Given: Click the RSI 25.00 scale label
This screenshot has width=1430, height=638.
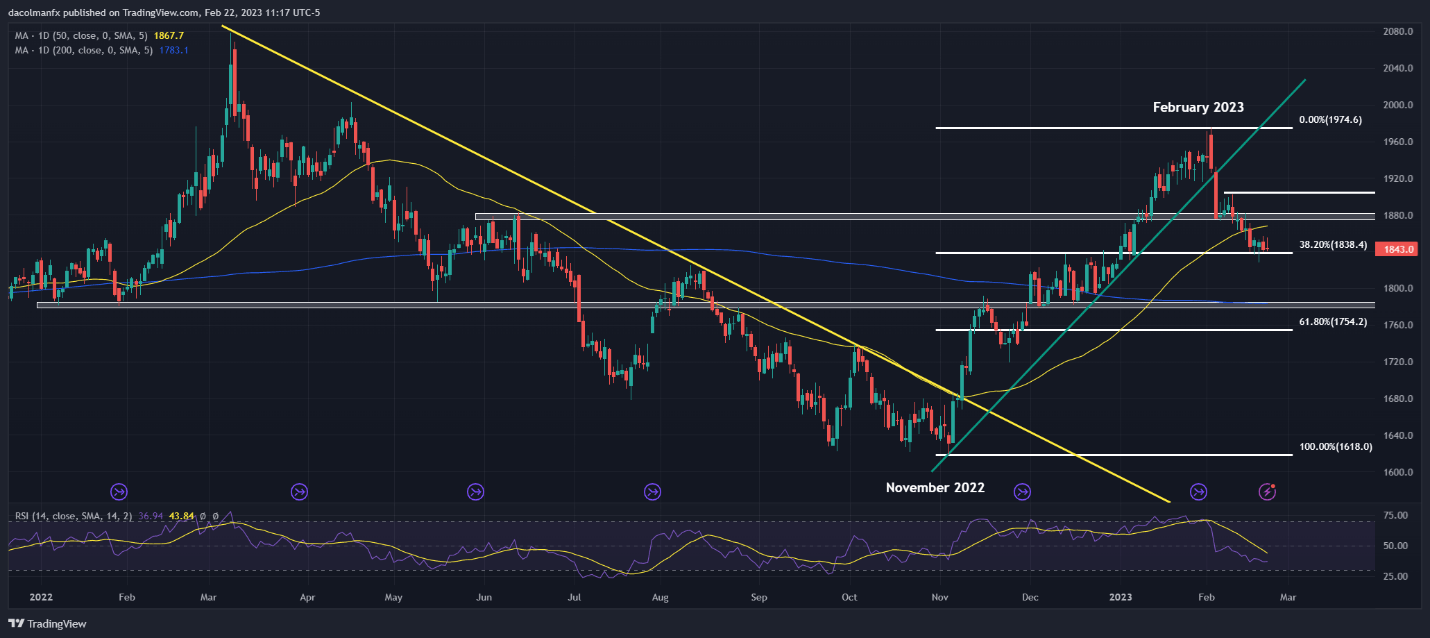Looking at the screenshot, I should click(x=1397, y=577).
